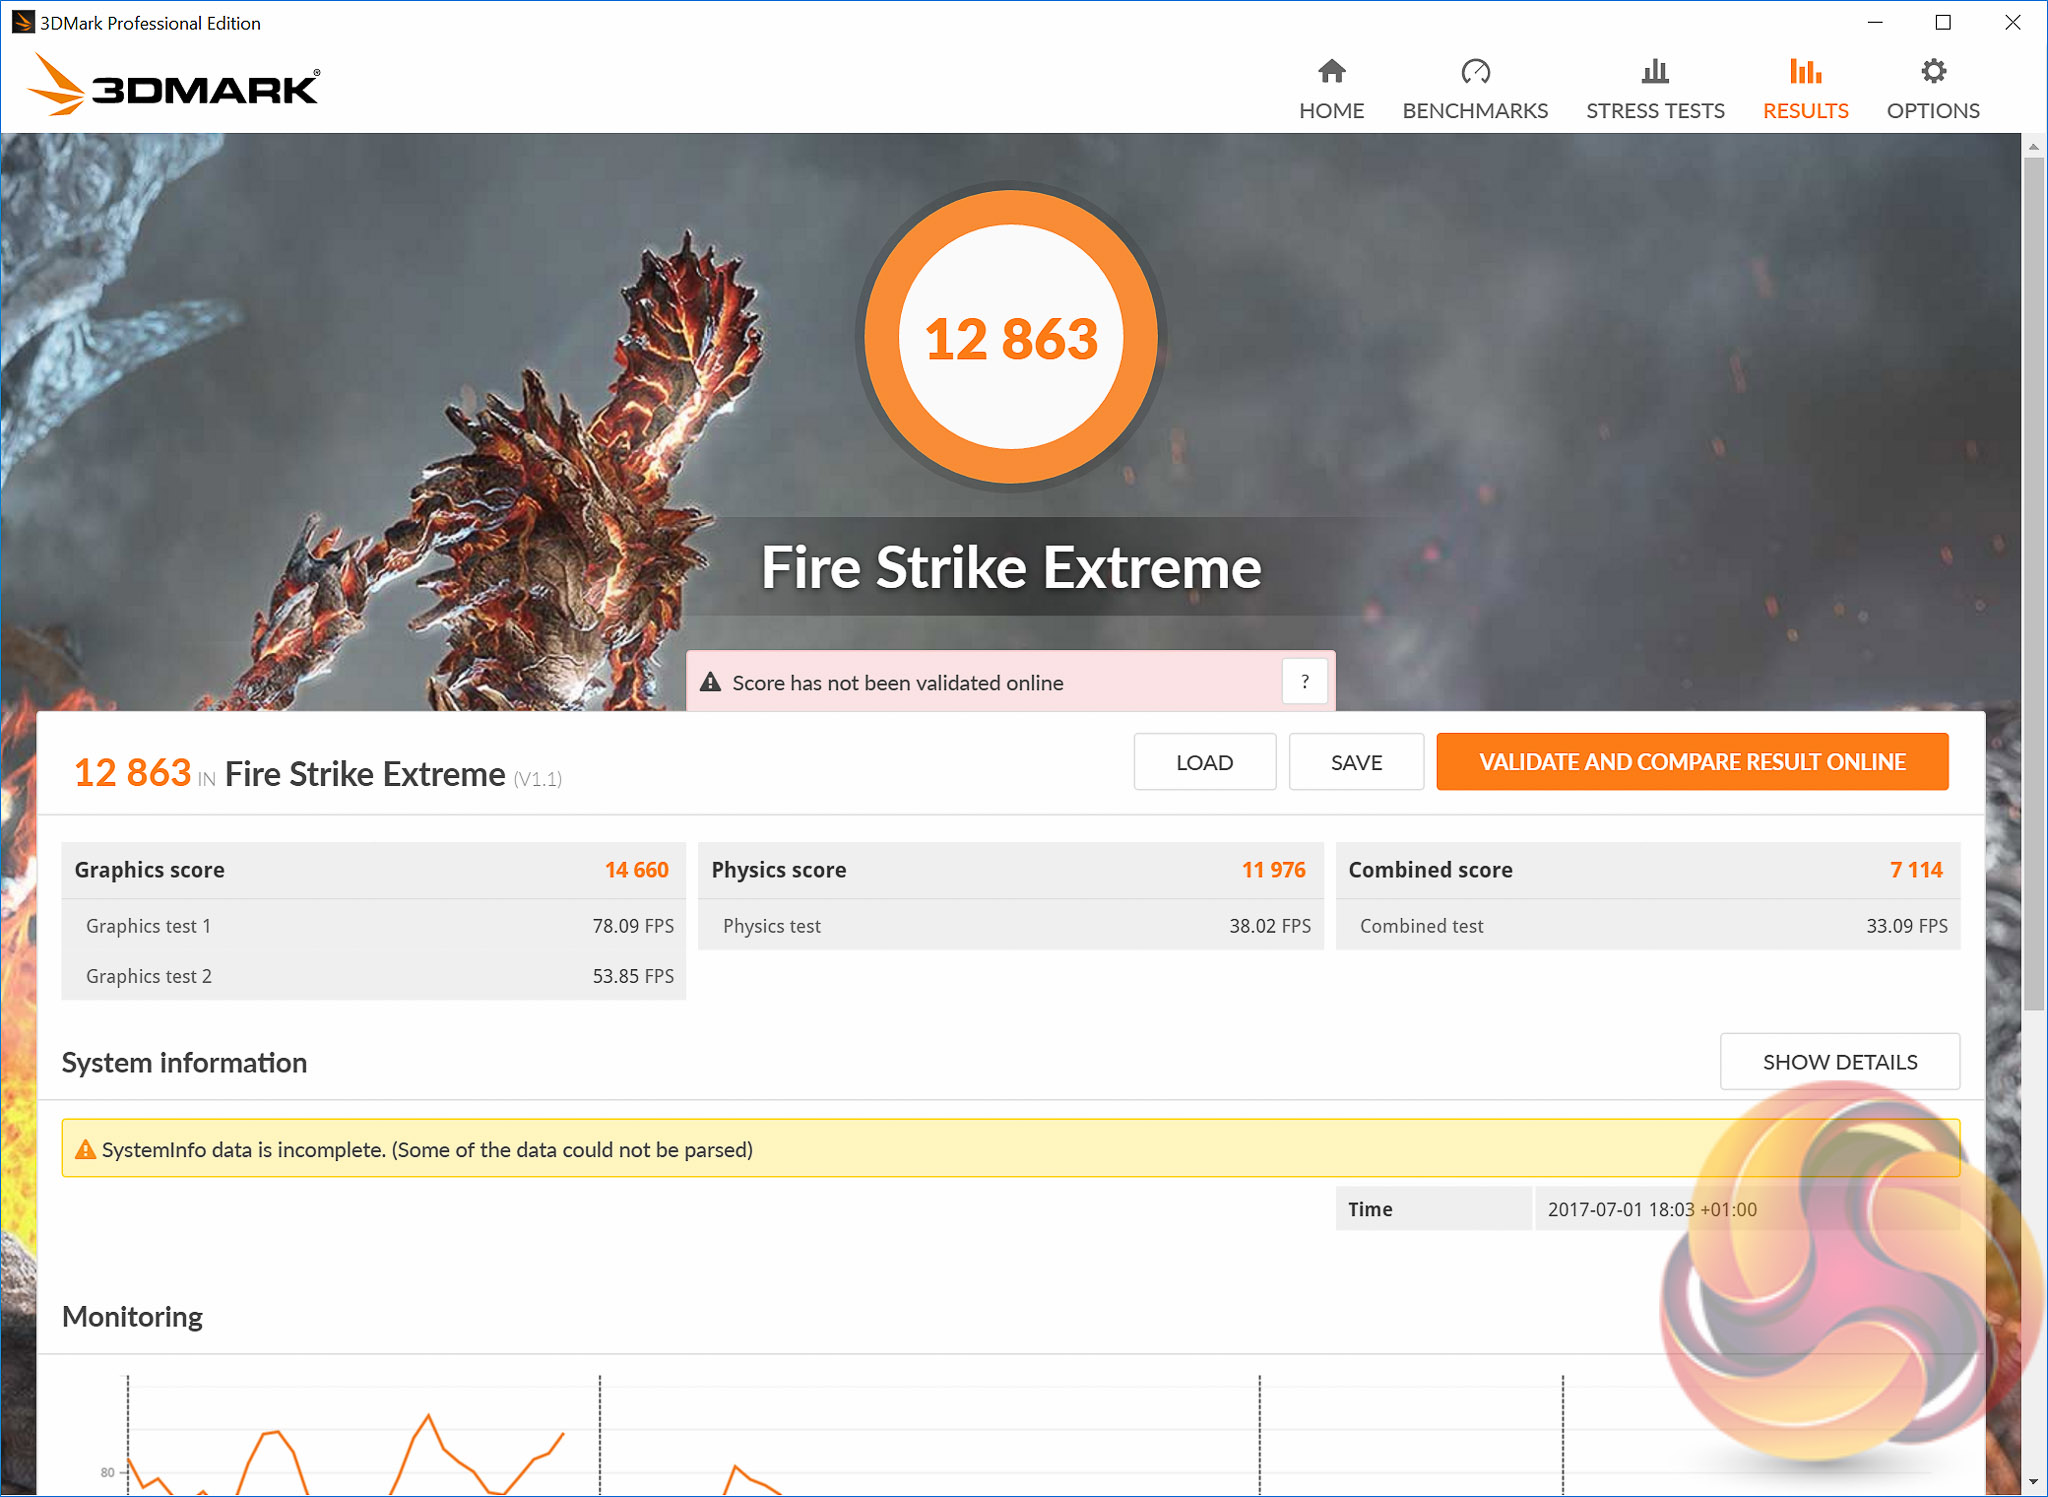Click the Graphics score header row
2048x1497 pixels.
pyautogui.click(x=372, y=870)
